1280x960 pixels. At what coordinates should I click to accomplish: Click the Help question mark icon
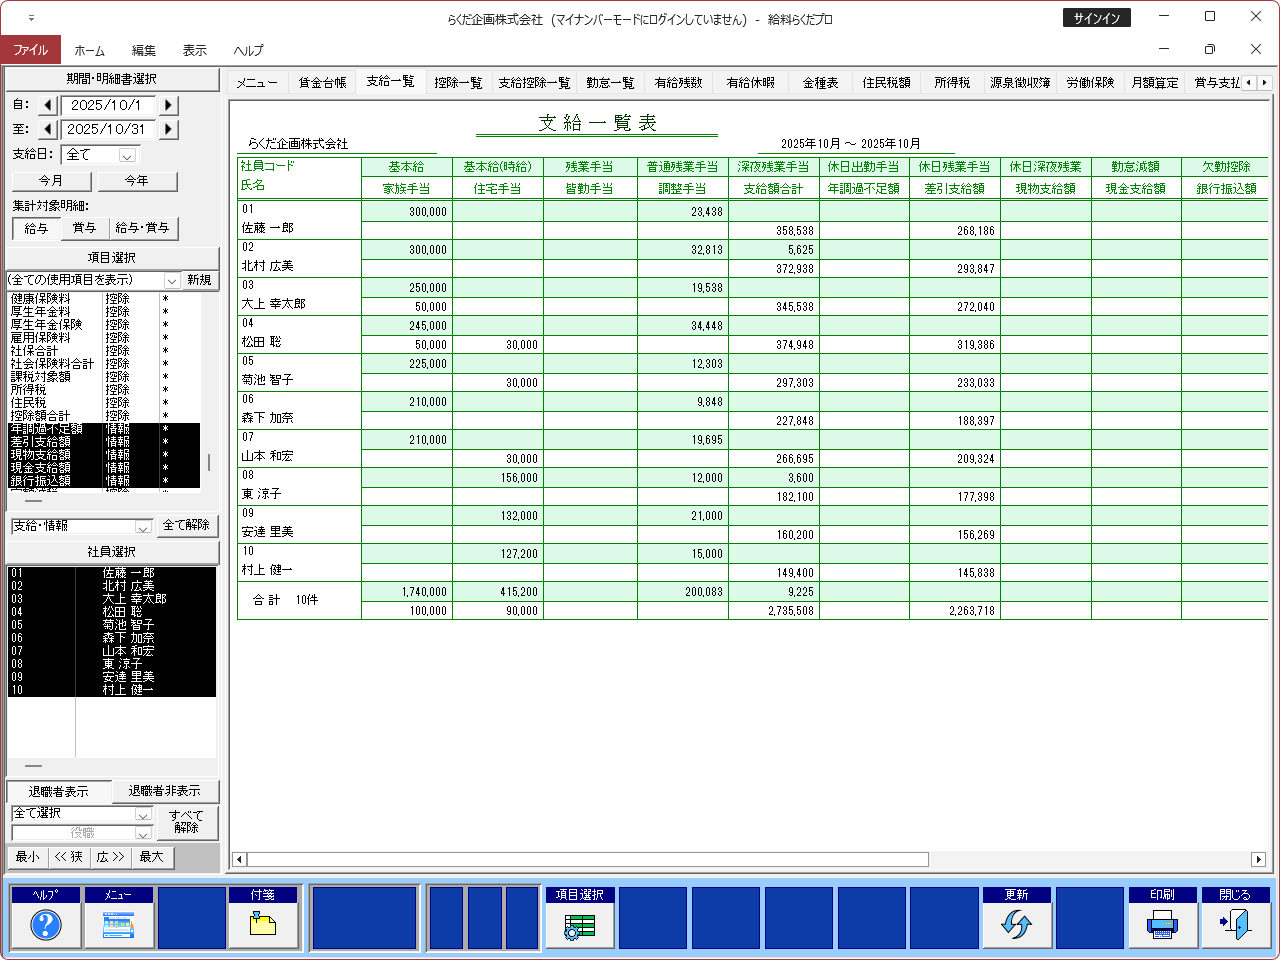coord(46,925)
